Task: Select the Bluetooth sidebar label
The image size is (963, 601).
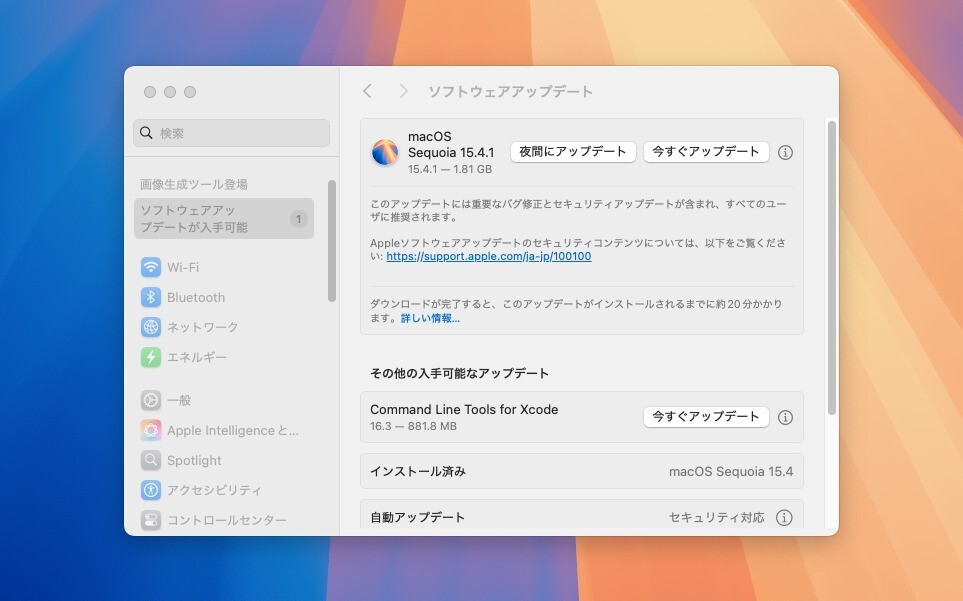Action: (x=196, y=297)
